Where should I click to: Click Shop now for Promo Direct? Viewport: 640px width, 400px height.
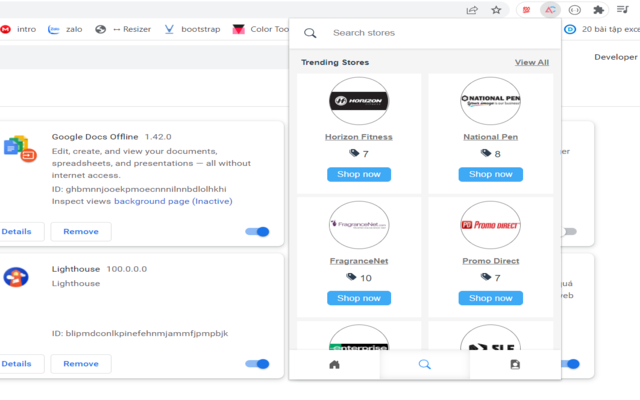click(491, 298)
